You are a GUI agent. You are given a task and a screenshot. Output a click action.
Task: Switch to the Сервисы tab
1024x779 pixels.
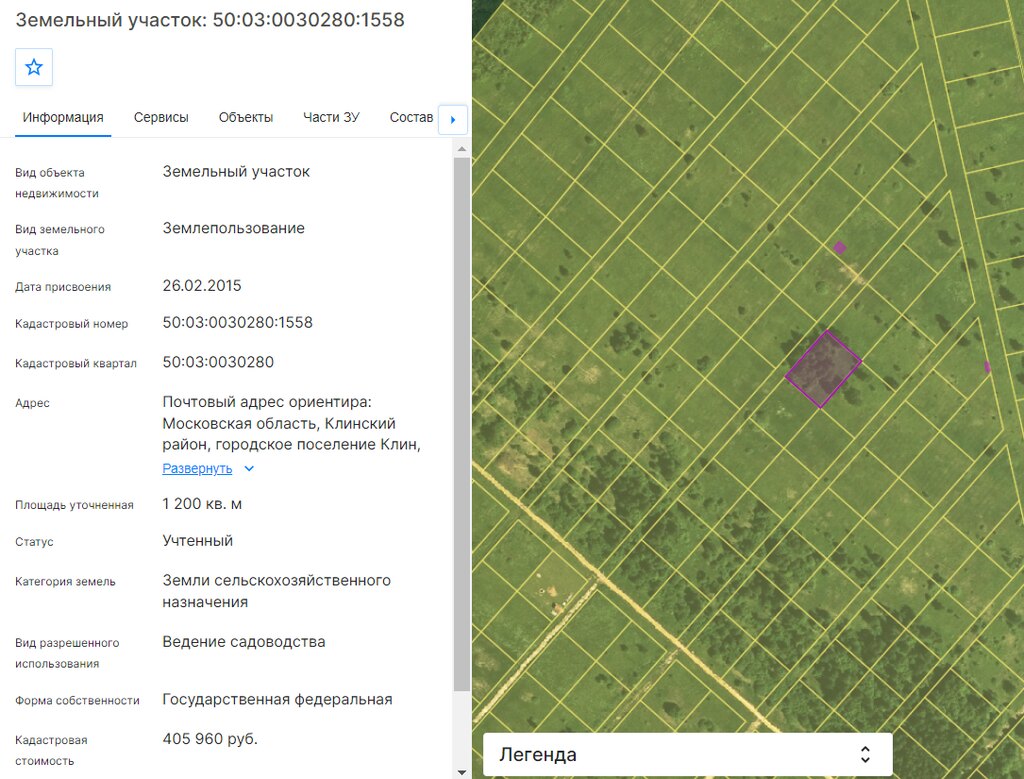click(161, 118)
